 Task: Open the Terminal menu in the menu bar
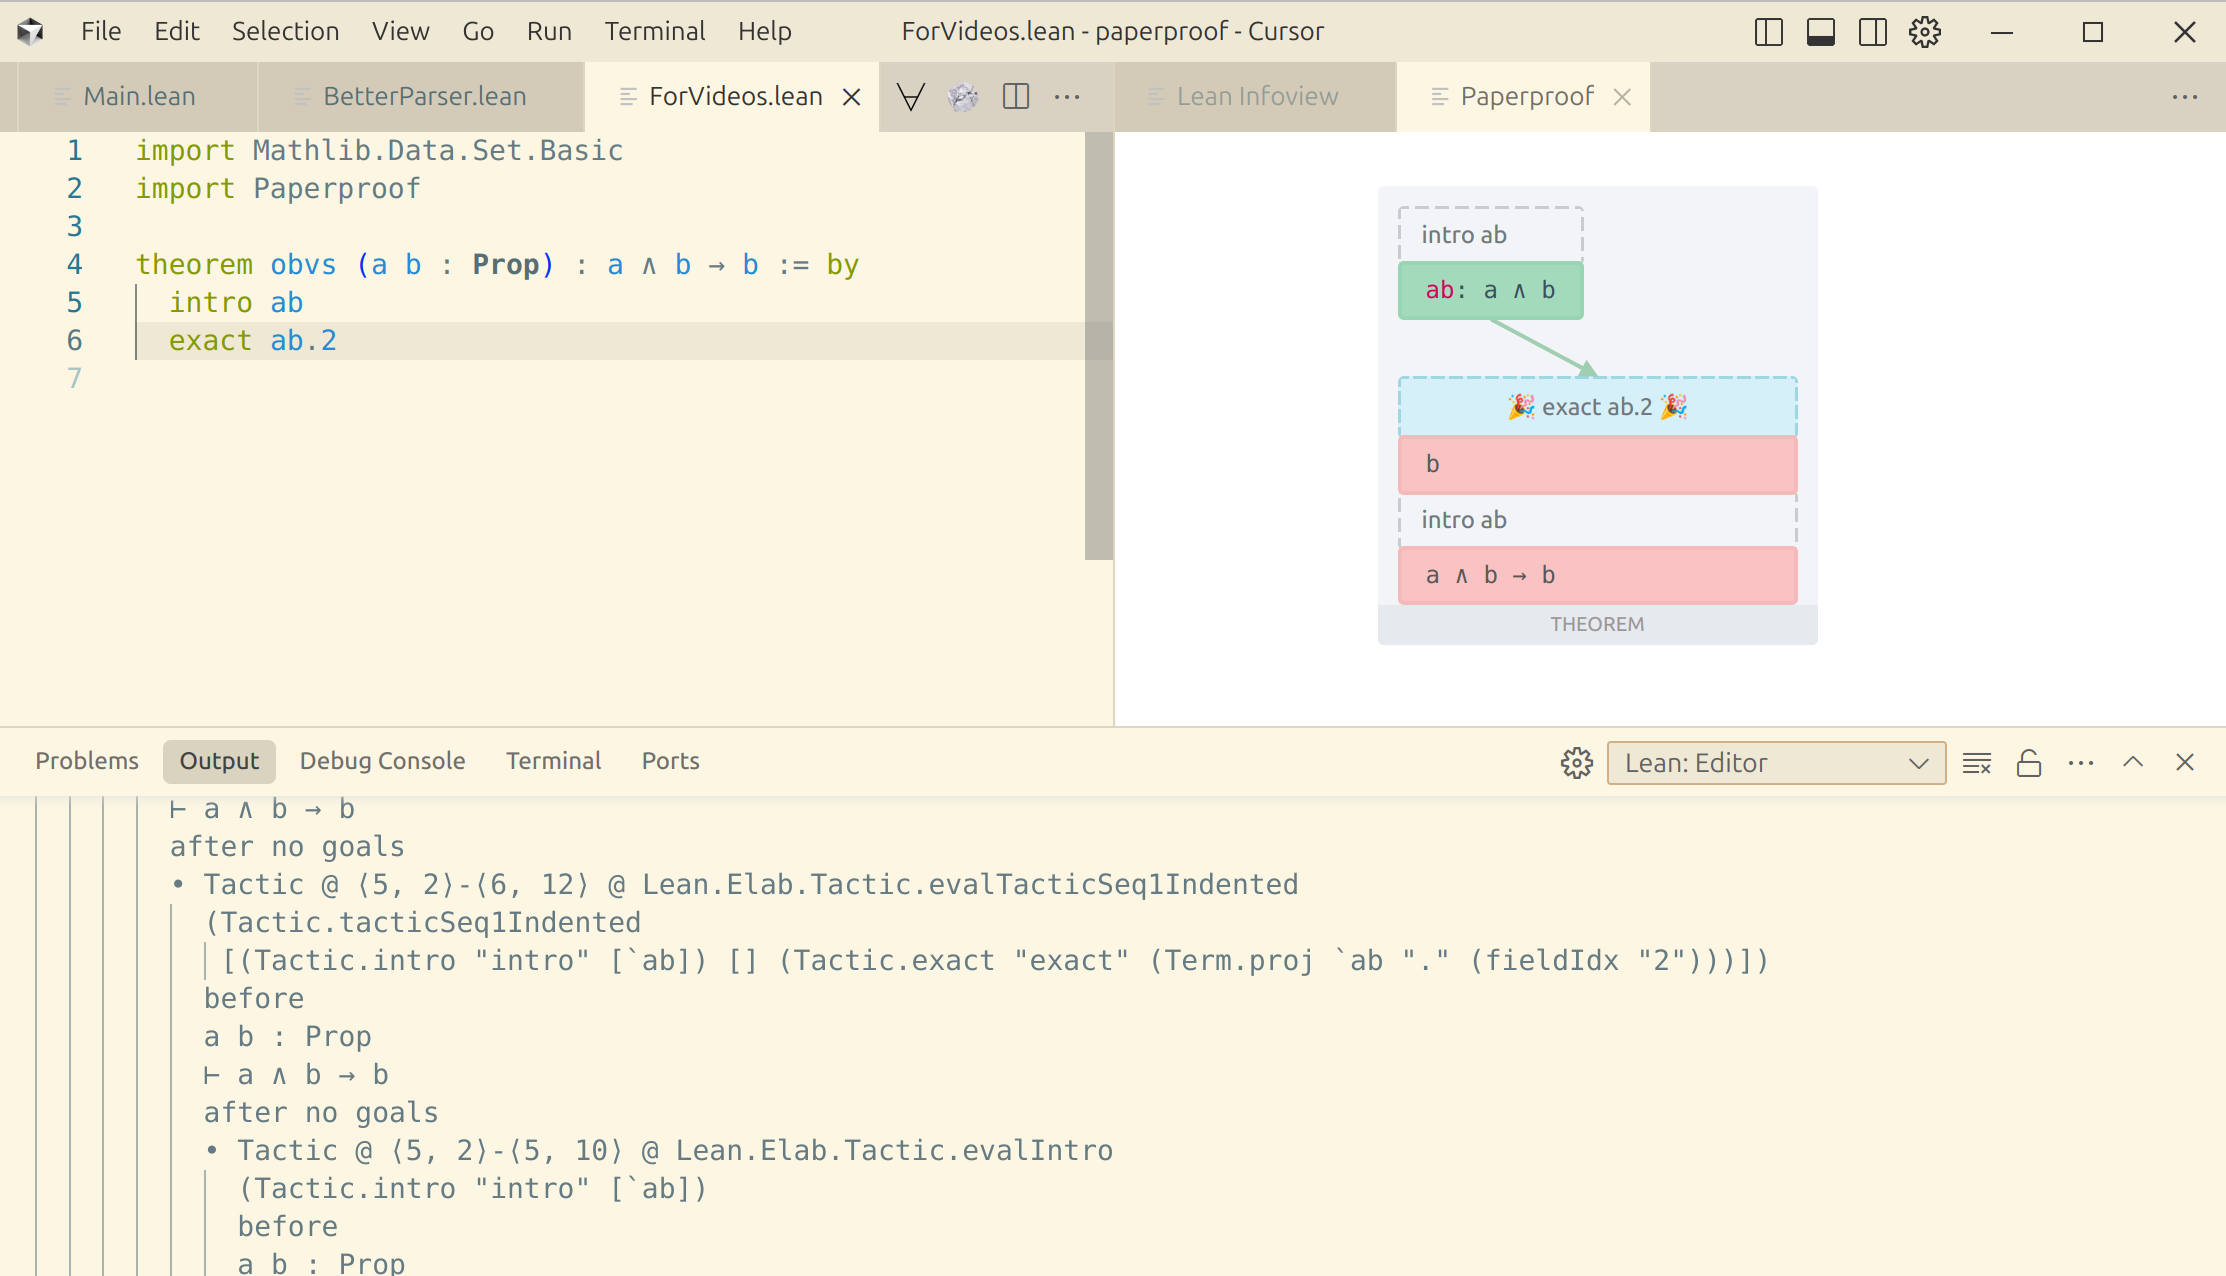pyautogui.click(x=654, y=31)
